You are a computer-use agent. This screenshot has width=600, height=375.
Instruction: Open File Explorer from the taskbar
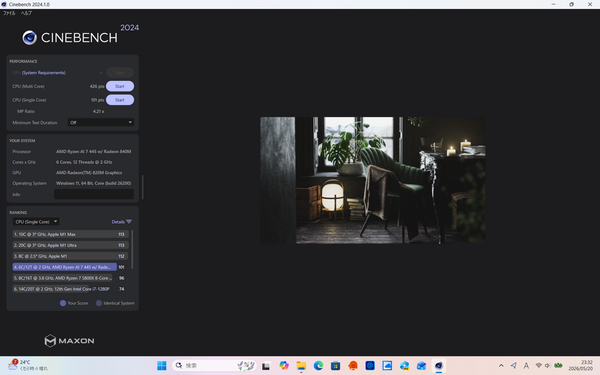point(301,366)
